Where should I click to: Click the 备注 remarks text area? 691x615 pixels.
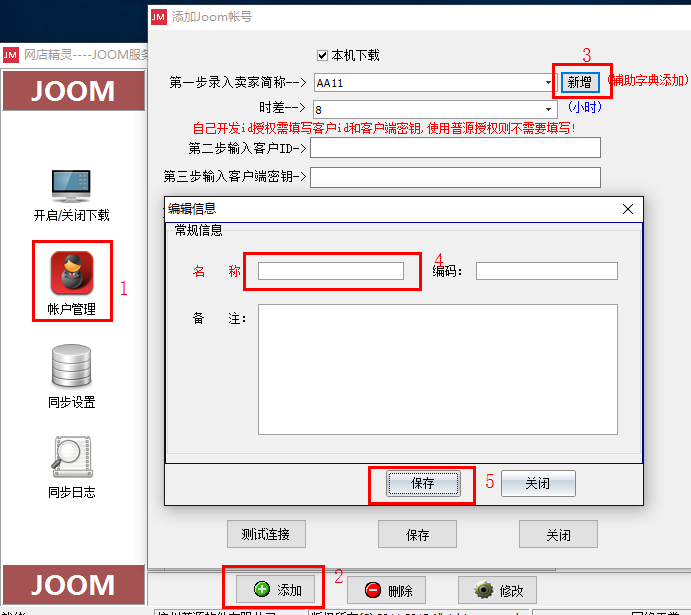(438, 369)
